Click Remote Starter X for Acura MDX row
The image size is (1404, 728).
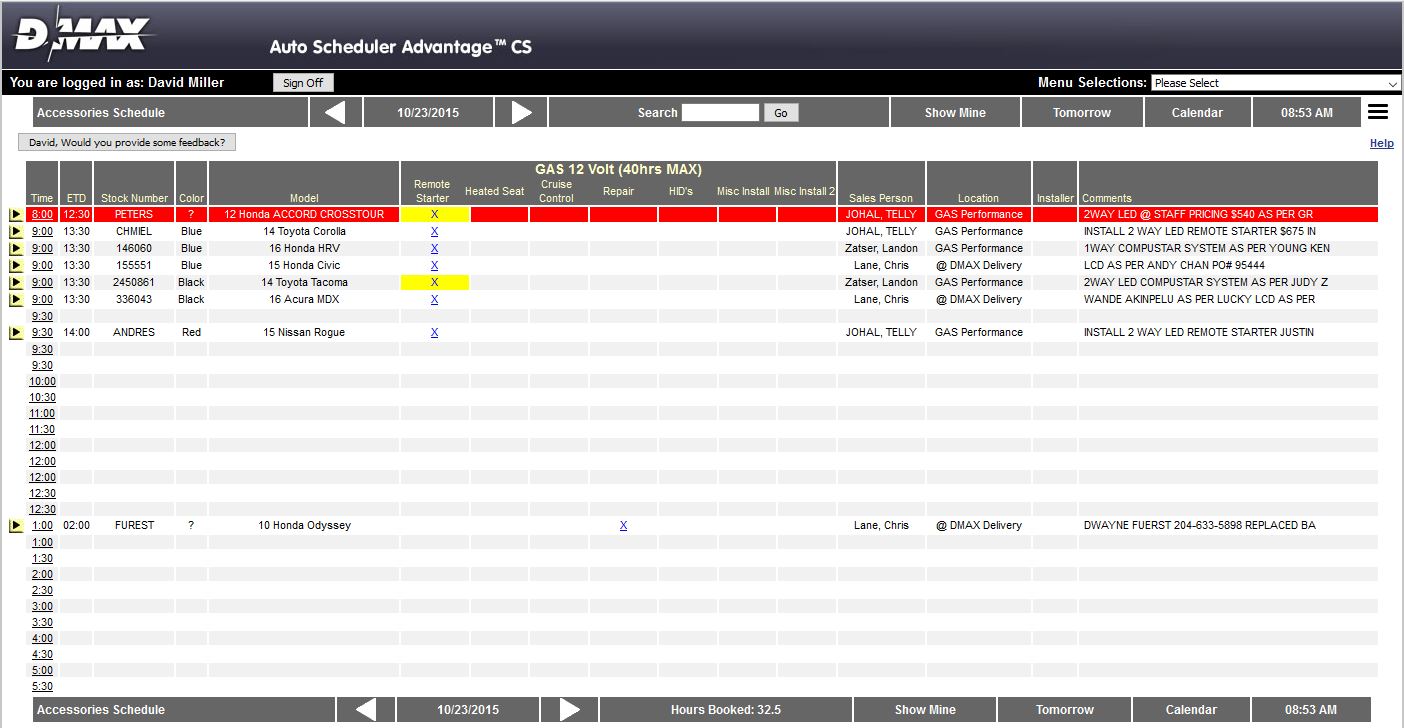434,299
